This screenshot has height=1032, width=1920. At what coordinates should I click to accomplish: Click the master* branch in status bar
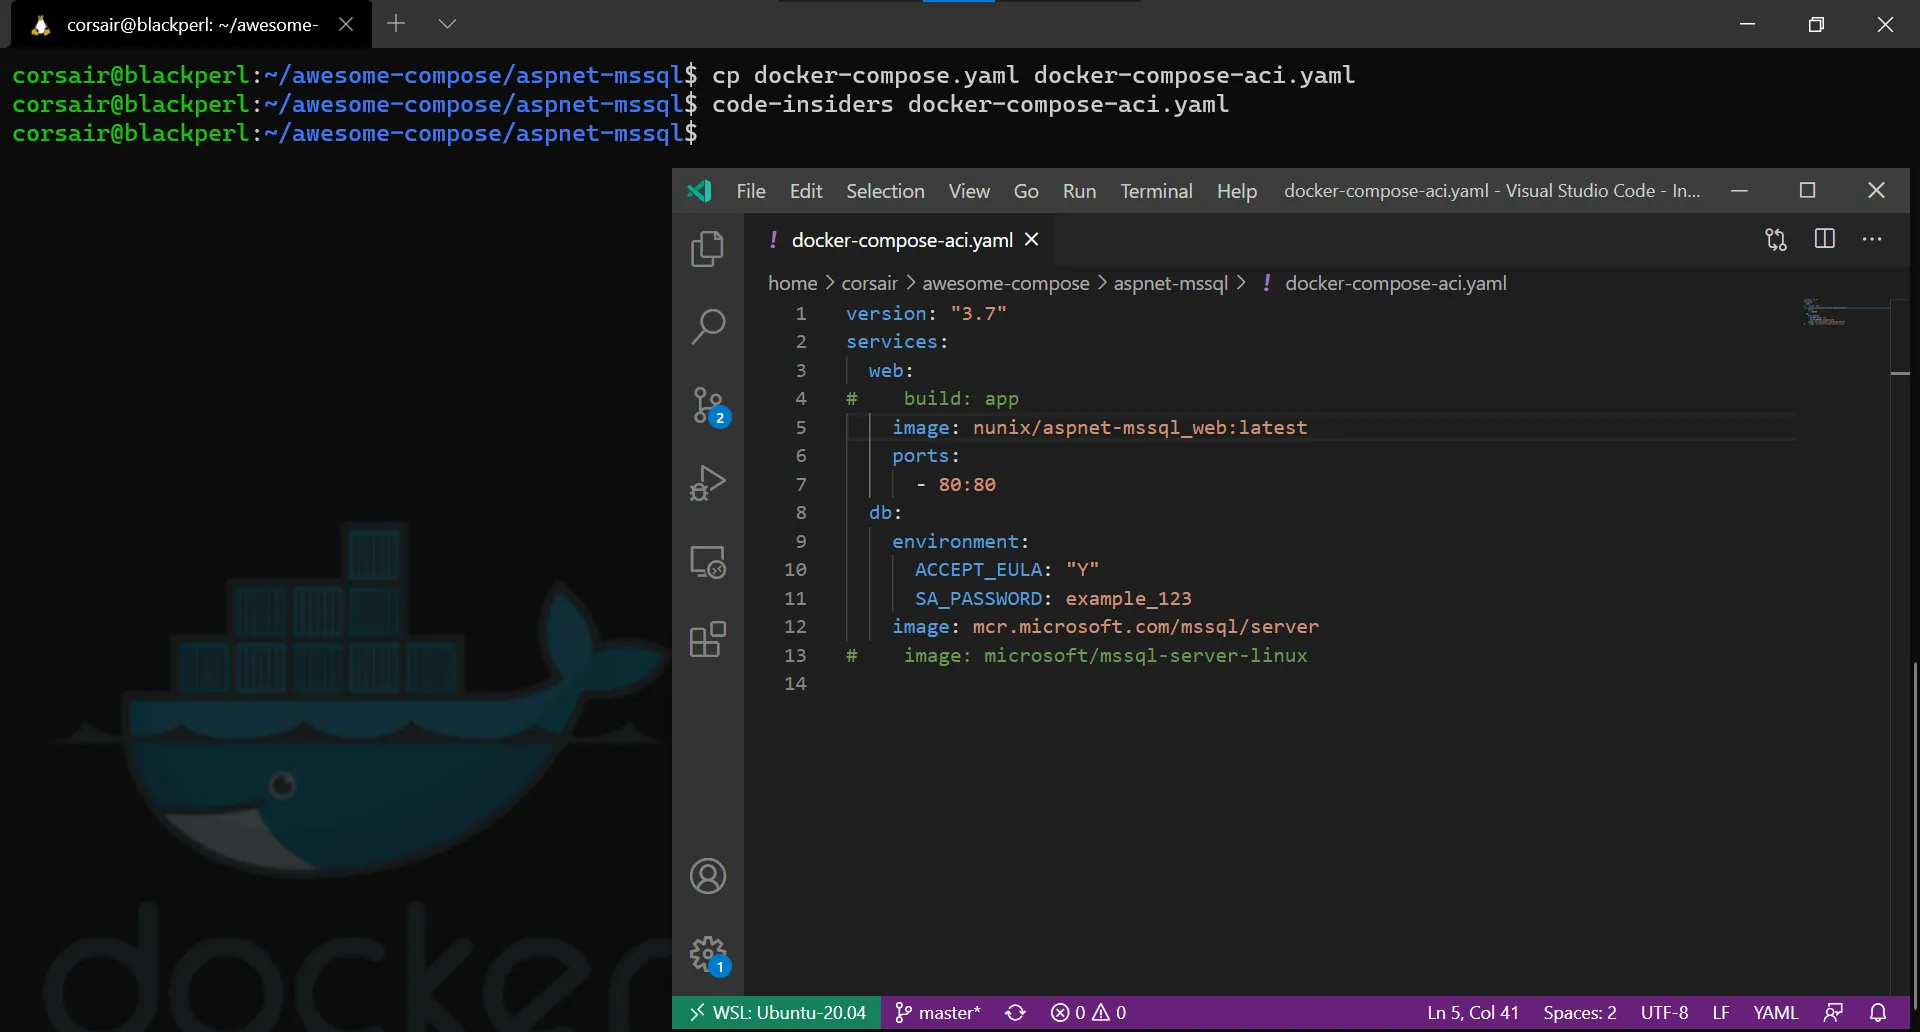tap(937, 1013)
